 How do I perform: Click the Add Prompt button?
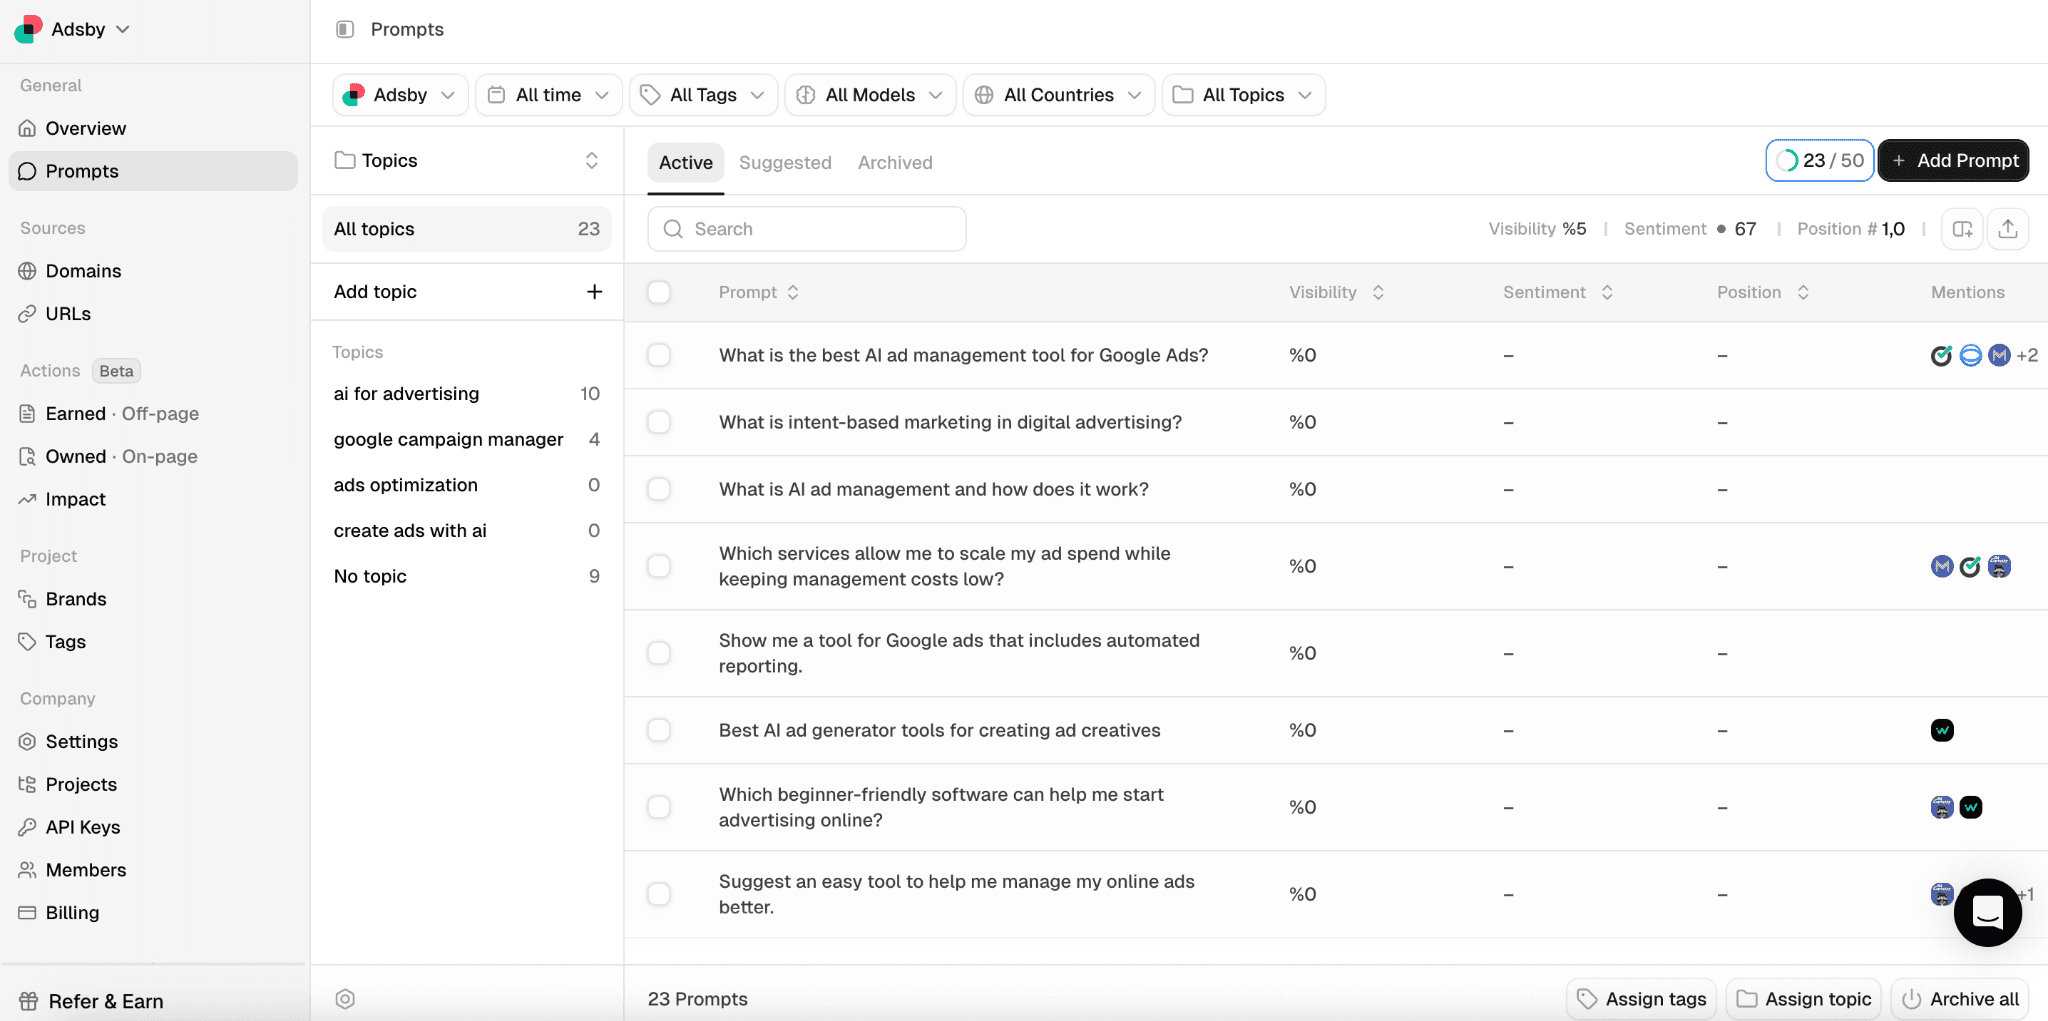click(1953, 161)
